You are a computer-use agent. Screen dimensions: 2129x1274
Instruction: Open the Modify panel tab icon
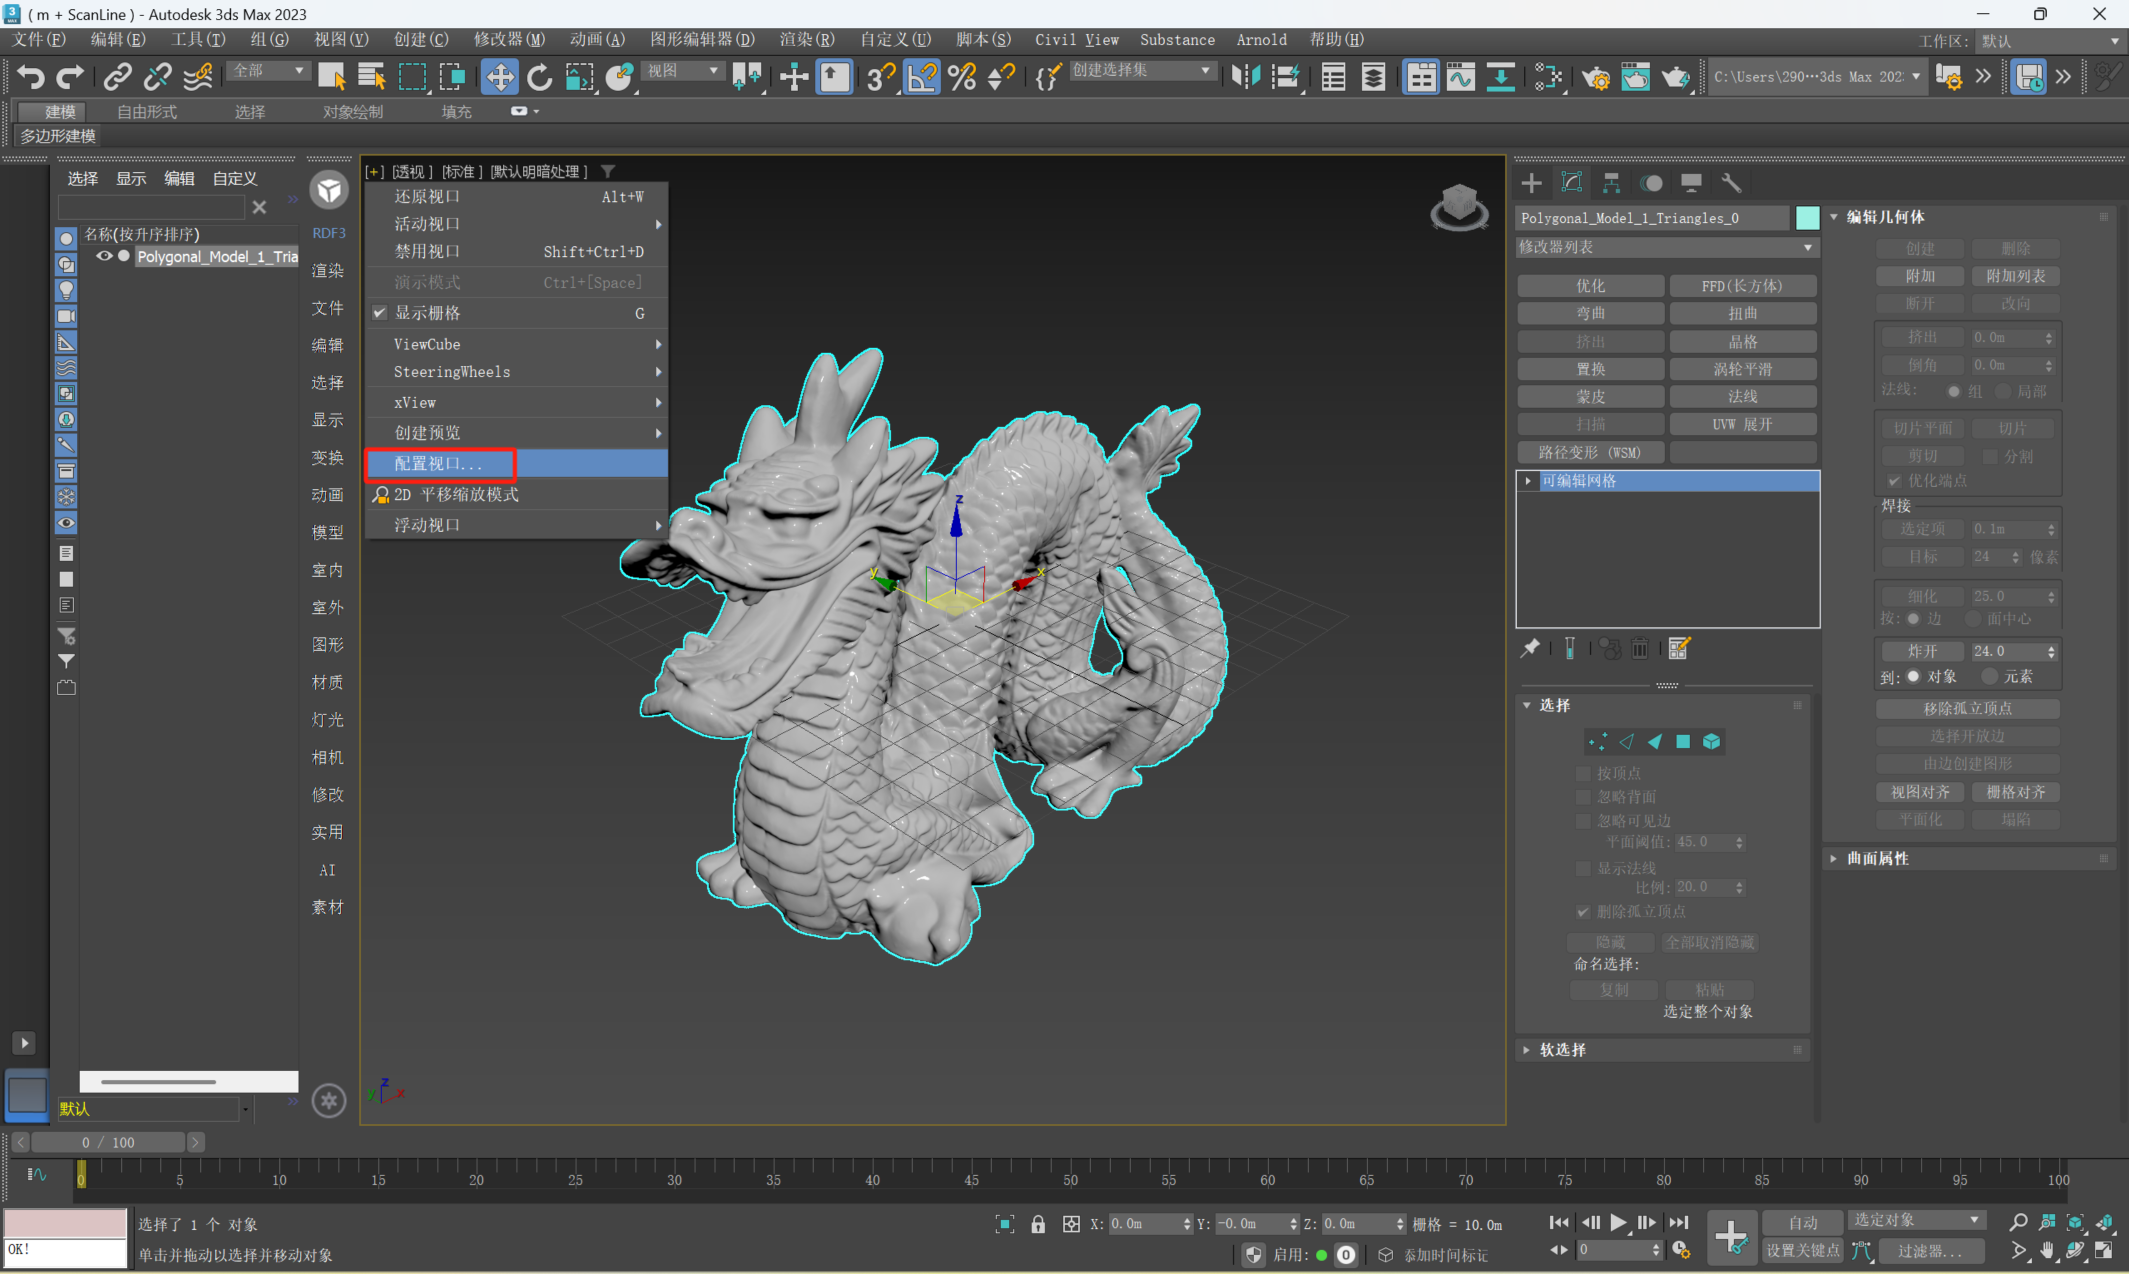point(1571,183)
